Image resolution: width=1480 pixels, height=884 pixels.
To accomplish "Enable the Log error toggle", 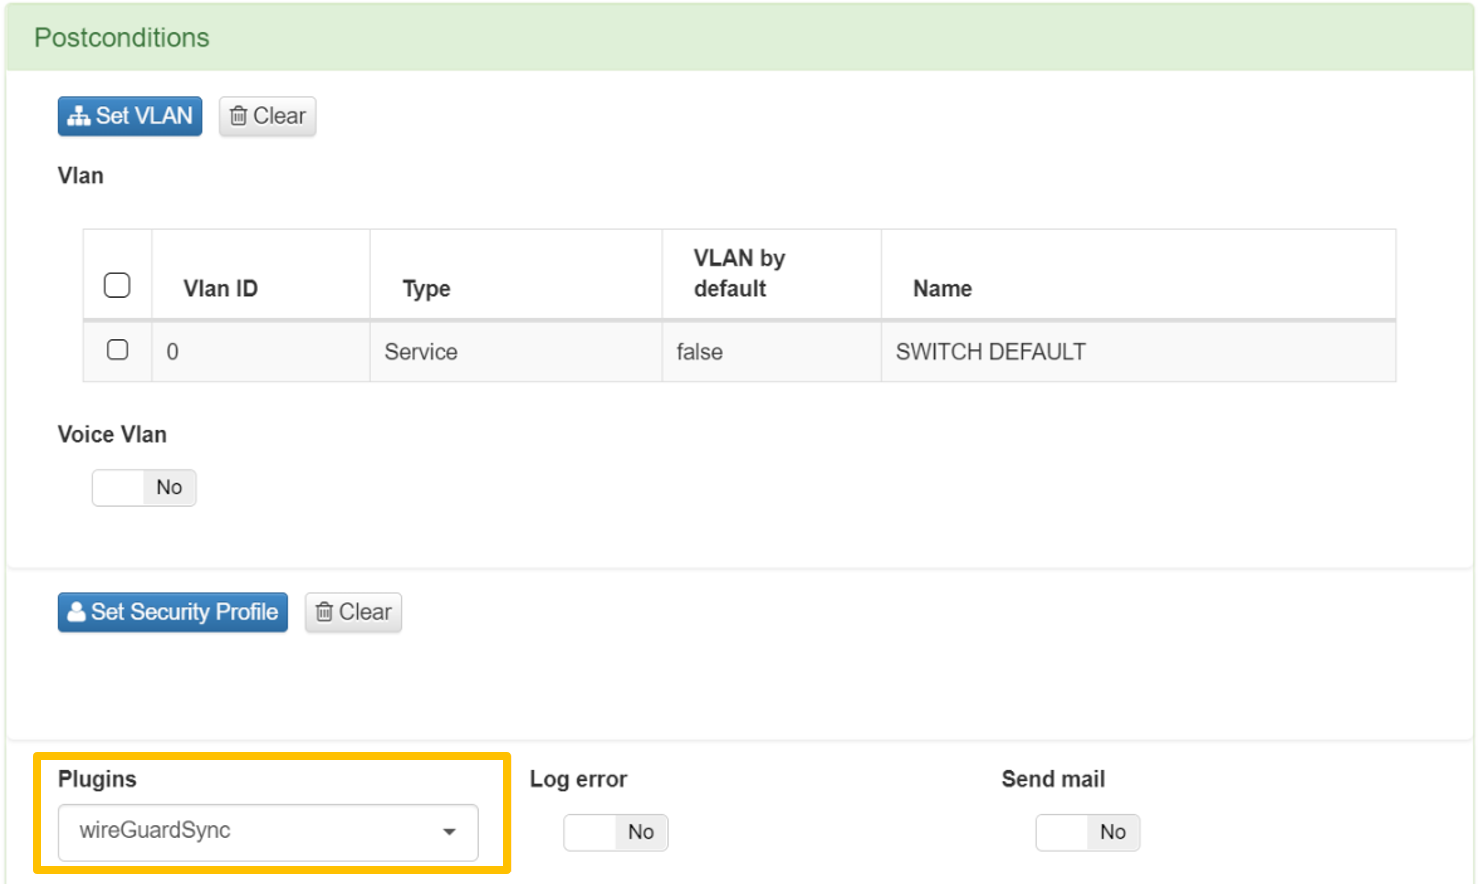I will [x=615, y=832].
